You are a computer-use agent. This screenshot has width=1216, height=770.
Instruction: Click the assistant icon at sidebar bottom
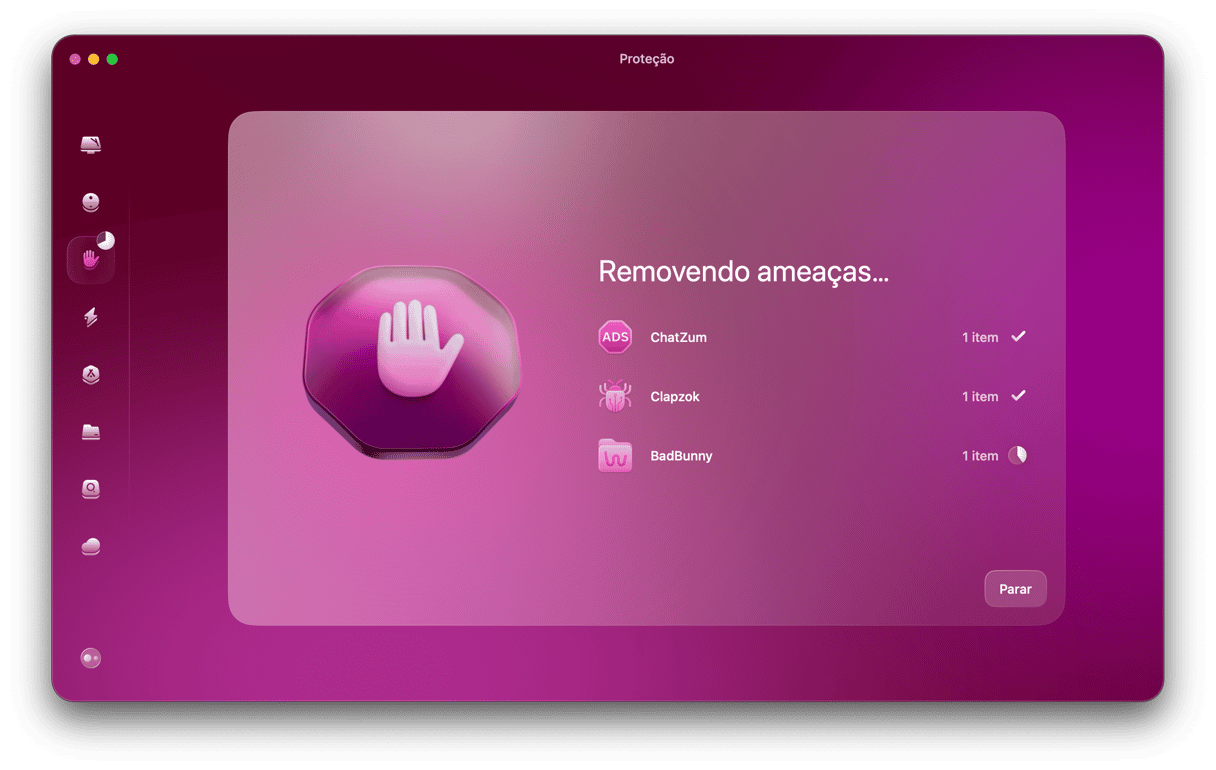coord(91,658)
